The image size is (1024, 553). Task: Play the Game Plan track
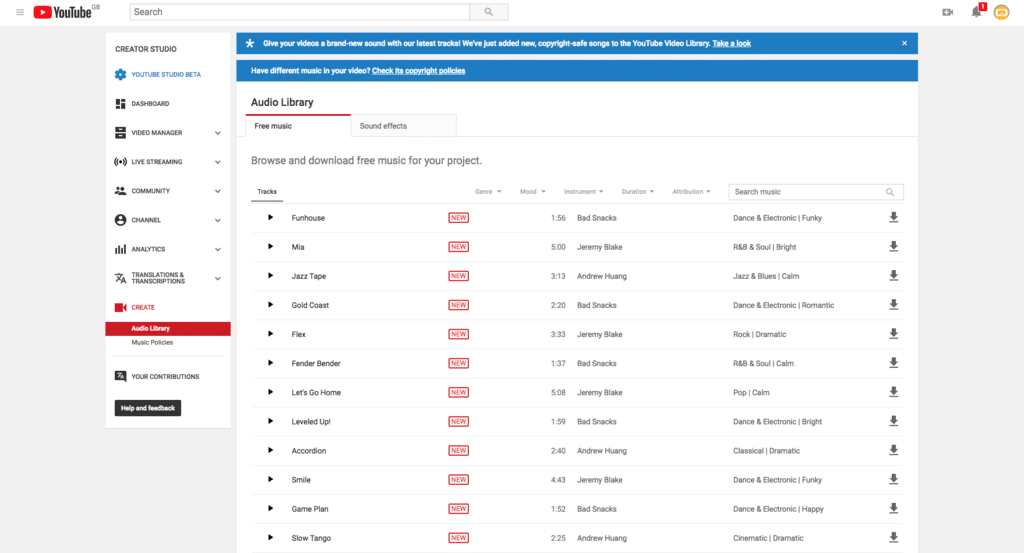coord(270,509)
